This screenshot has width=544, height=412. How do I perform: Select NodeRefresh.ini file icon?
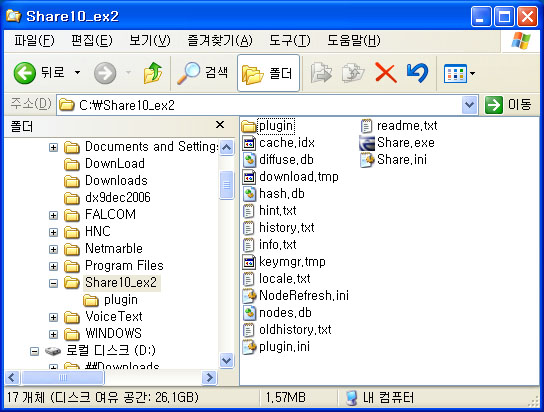click(249, 296)
